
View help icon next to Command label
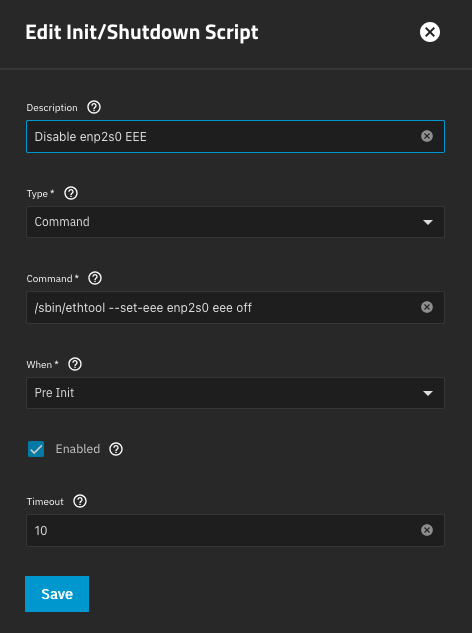(x=95, y=278)
